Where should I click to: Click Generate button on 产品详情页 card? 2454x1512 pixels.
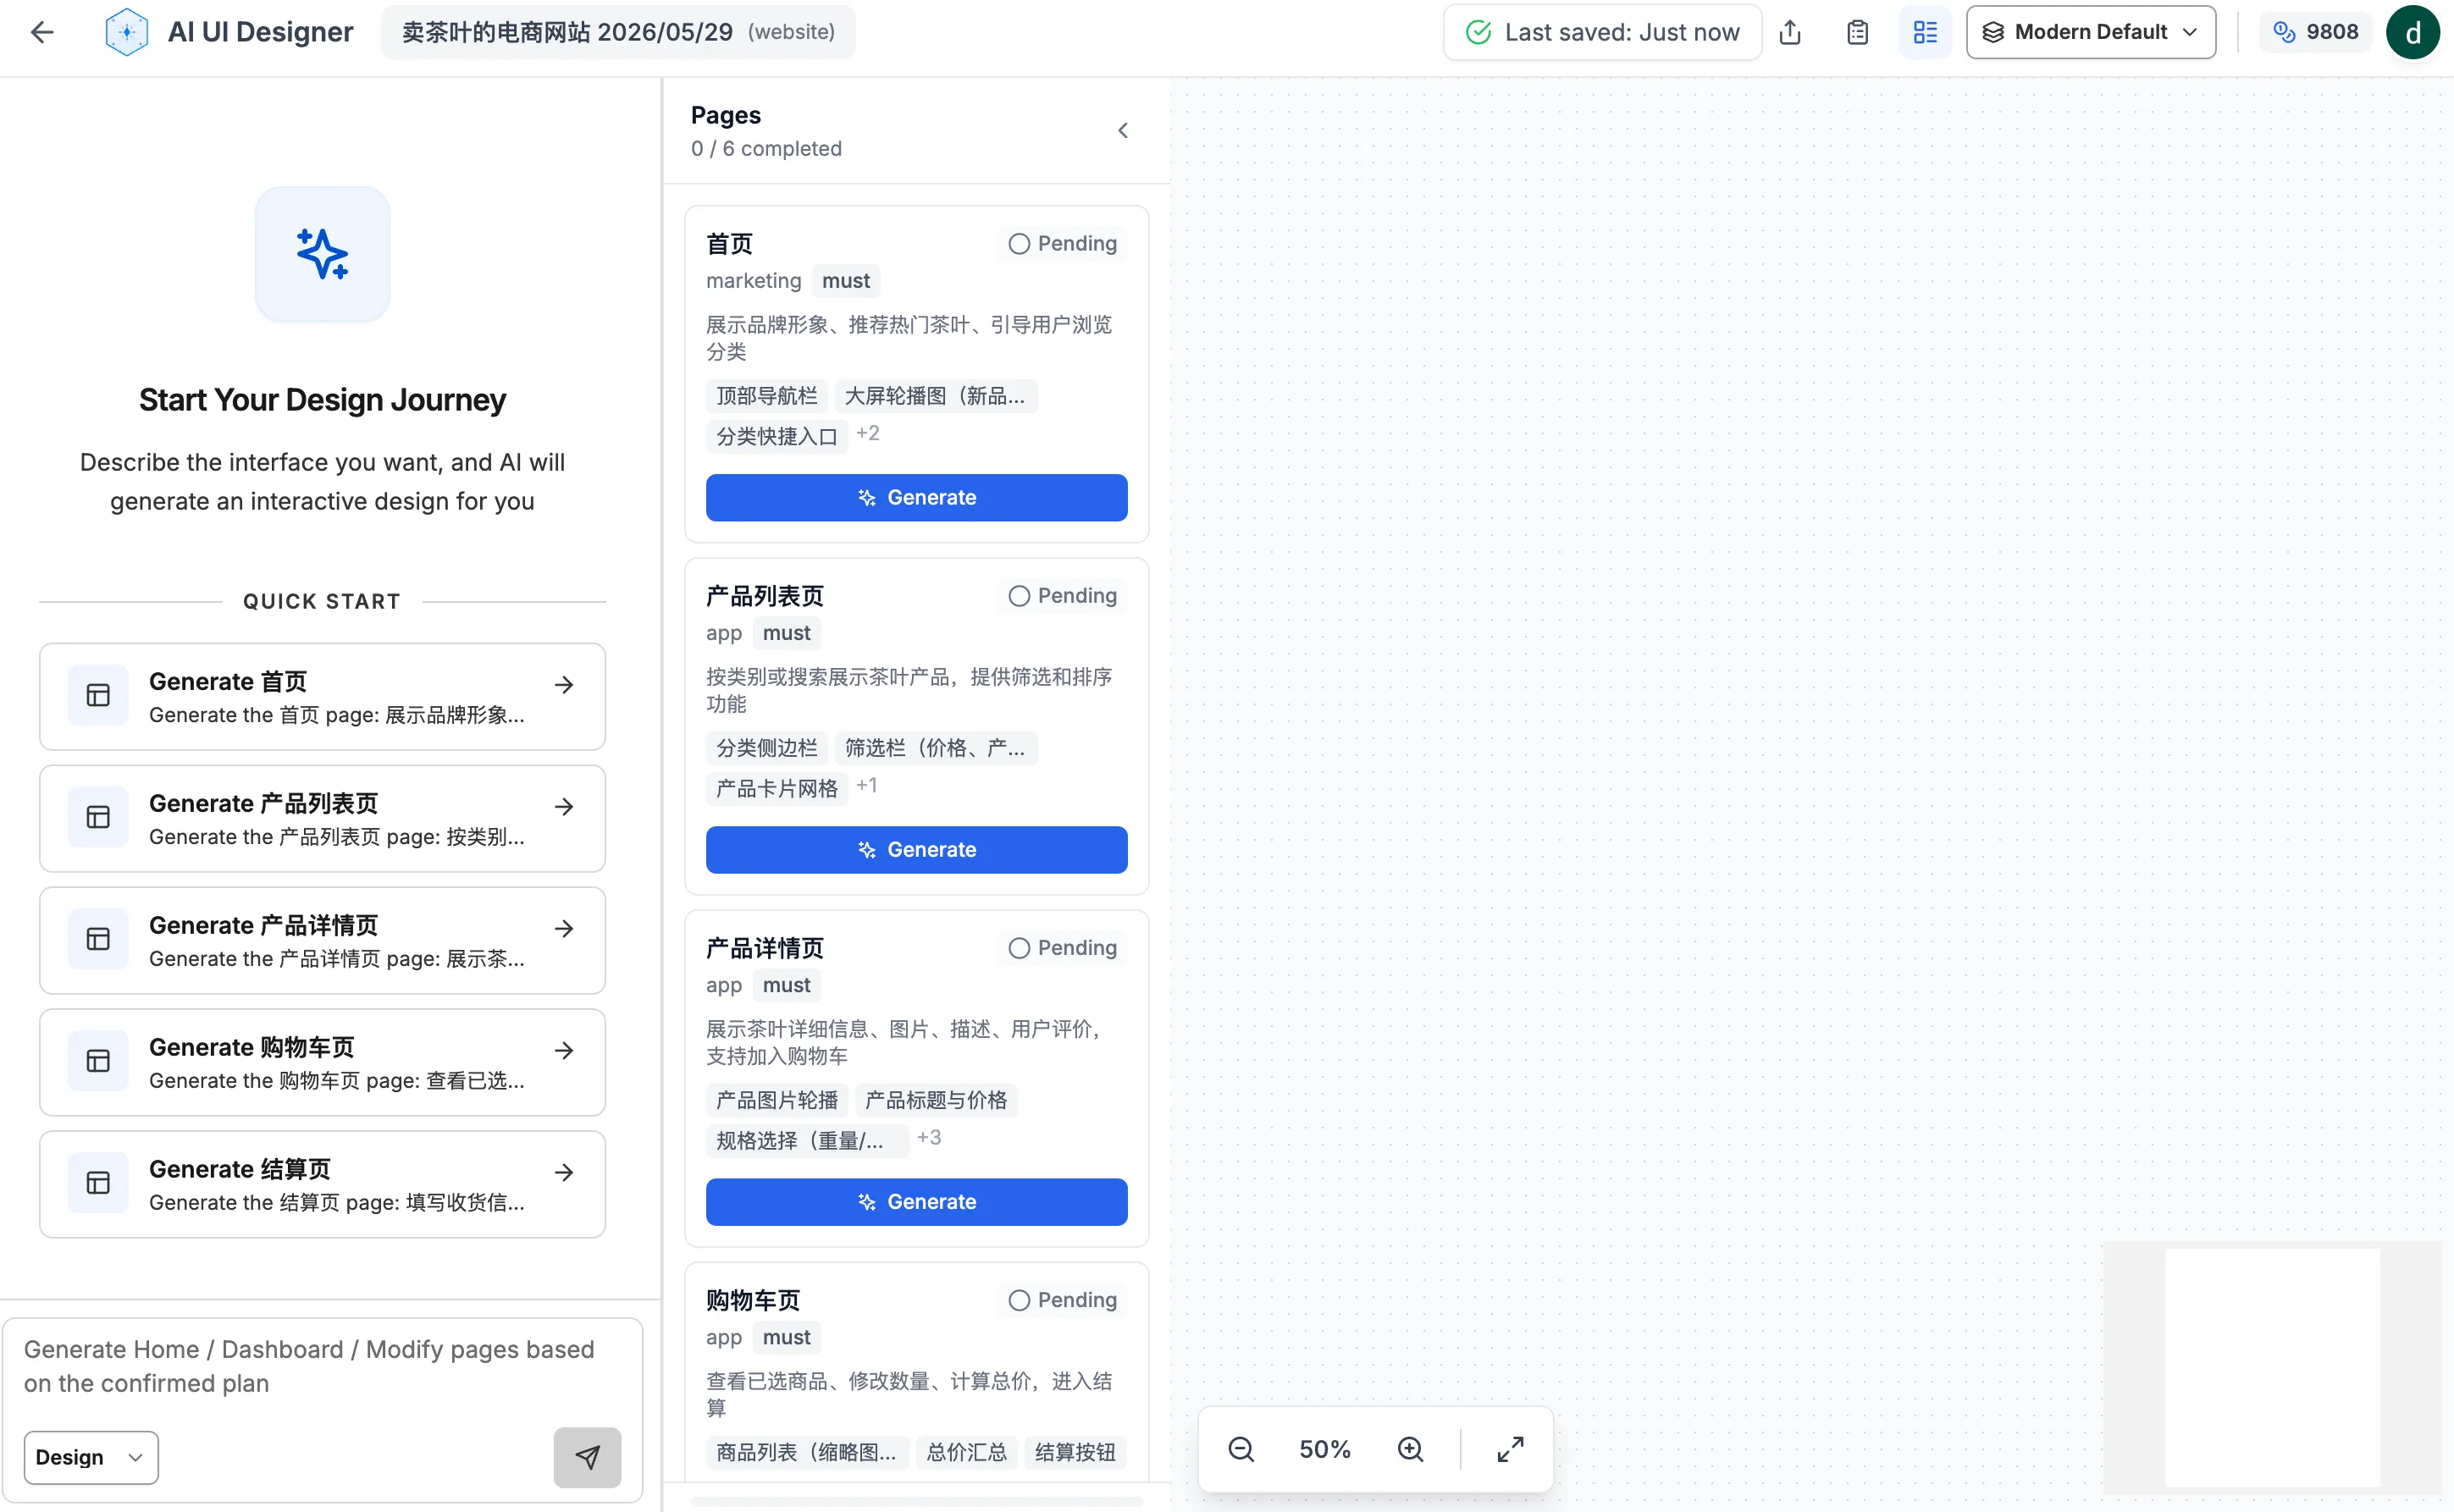(917, 1201)
